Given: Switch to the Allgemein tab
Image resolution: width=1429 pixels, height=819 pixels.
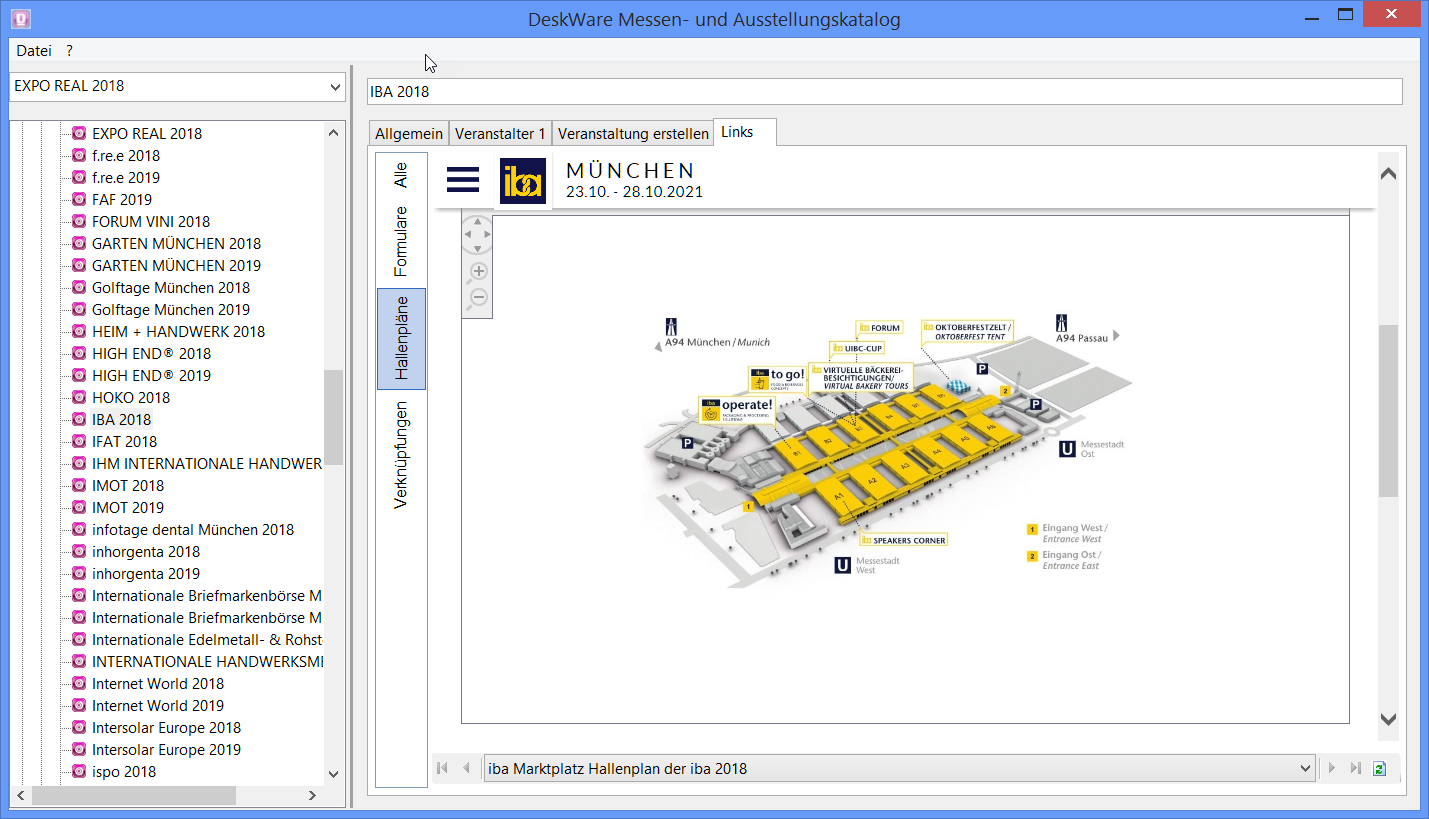Looking at the screenshot, I should coord(409,134).
